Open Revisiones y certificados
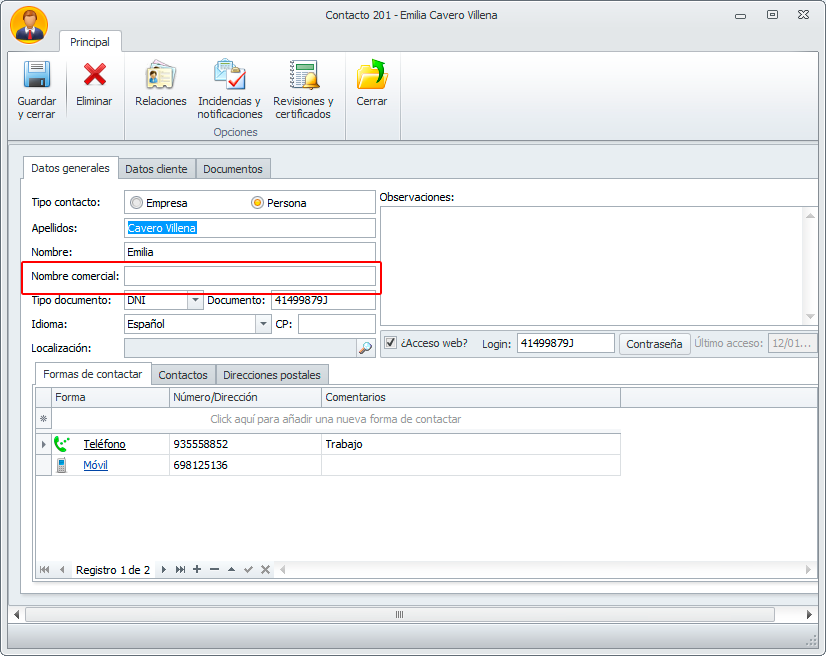 [x=303, y=76]
